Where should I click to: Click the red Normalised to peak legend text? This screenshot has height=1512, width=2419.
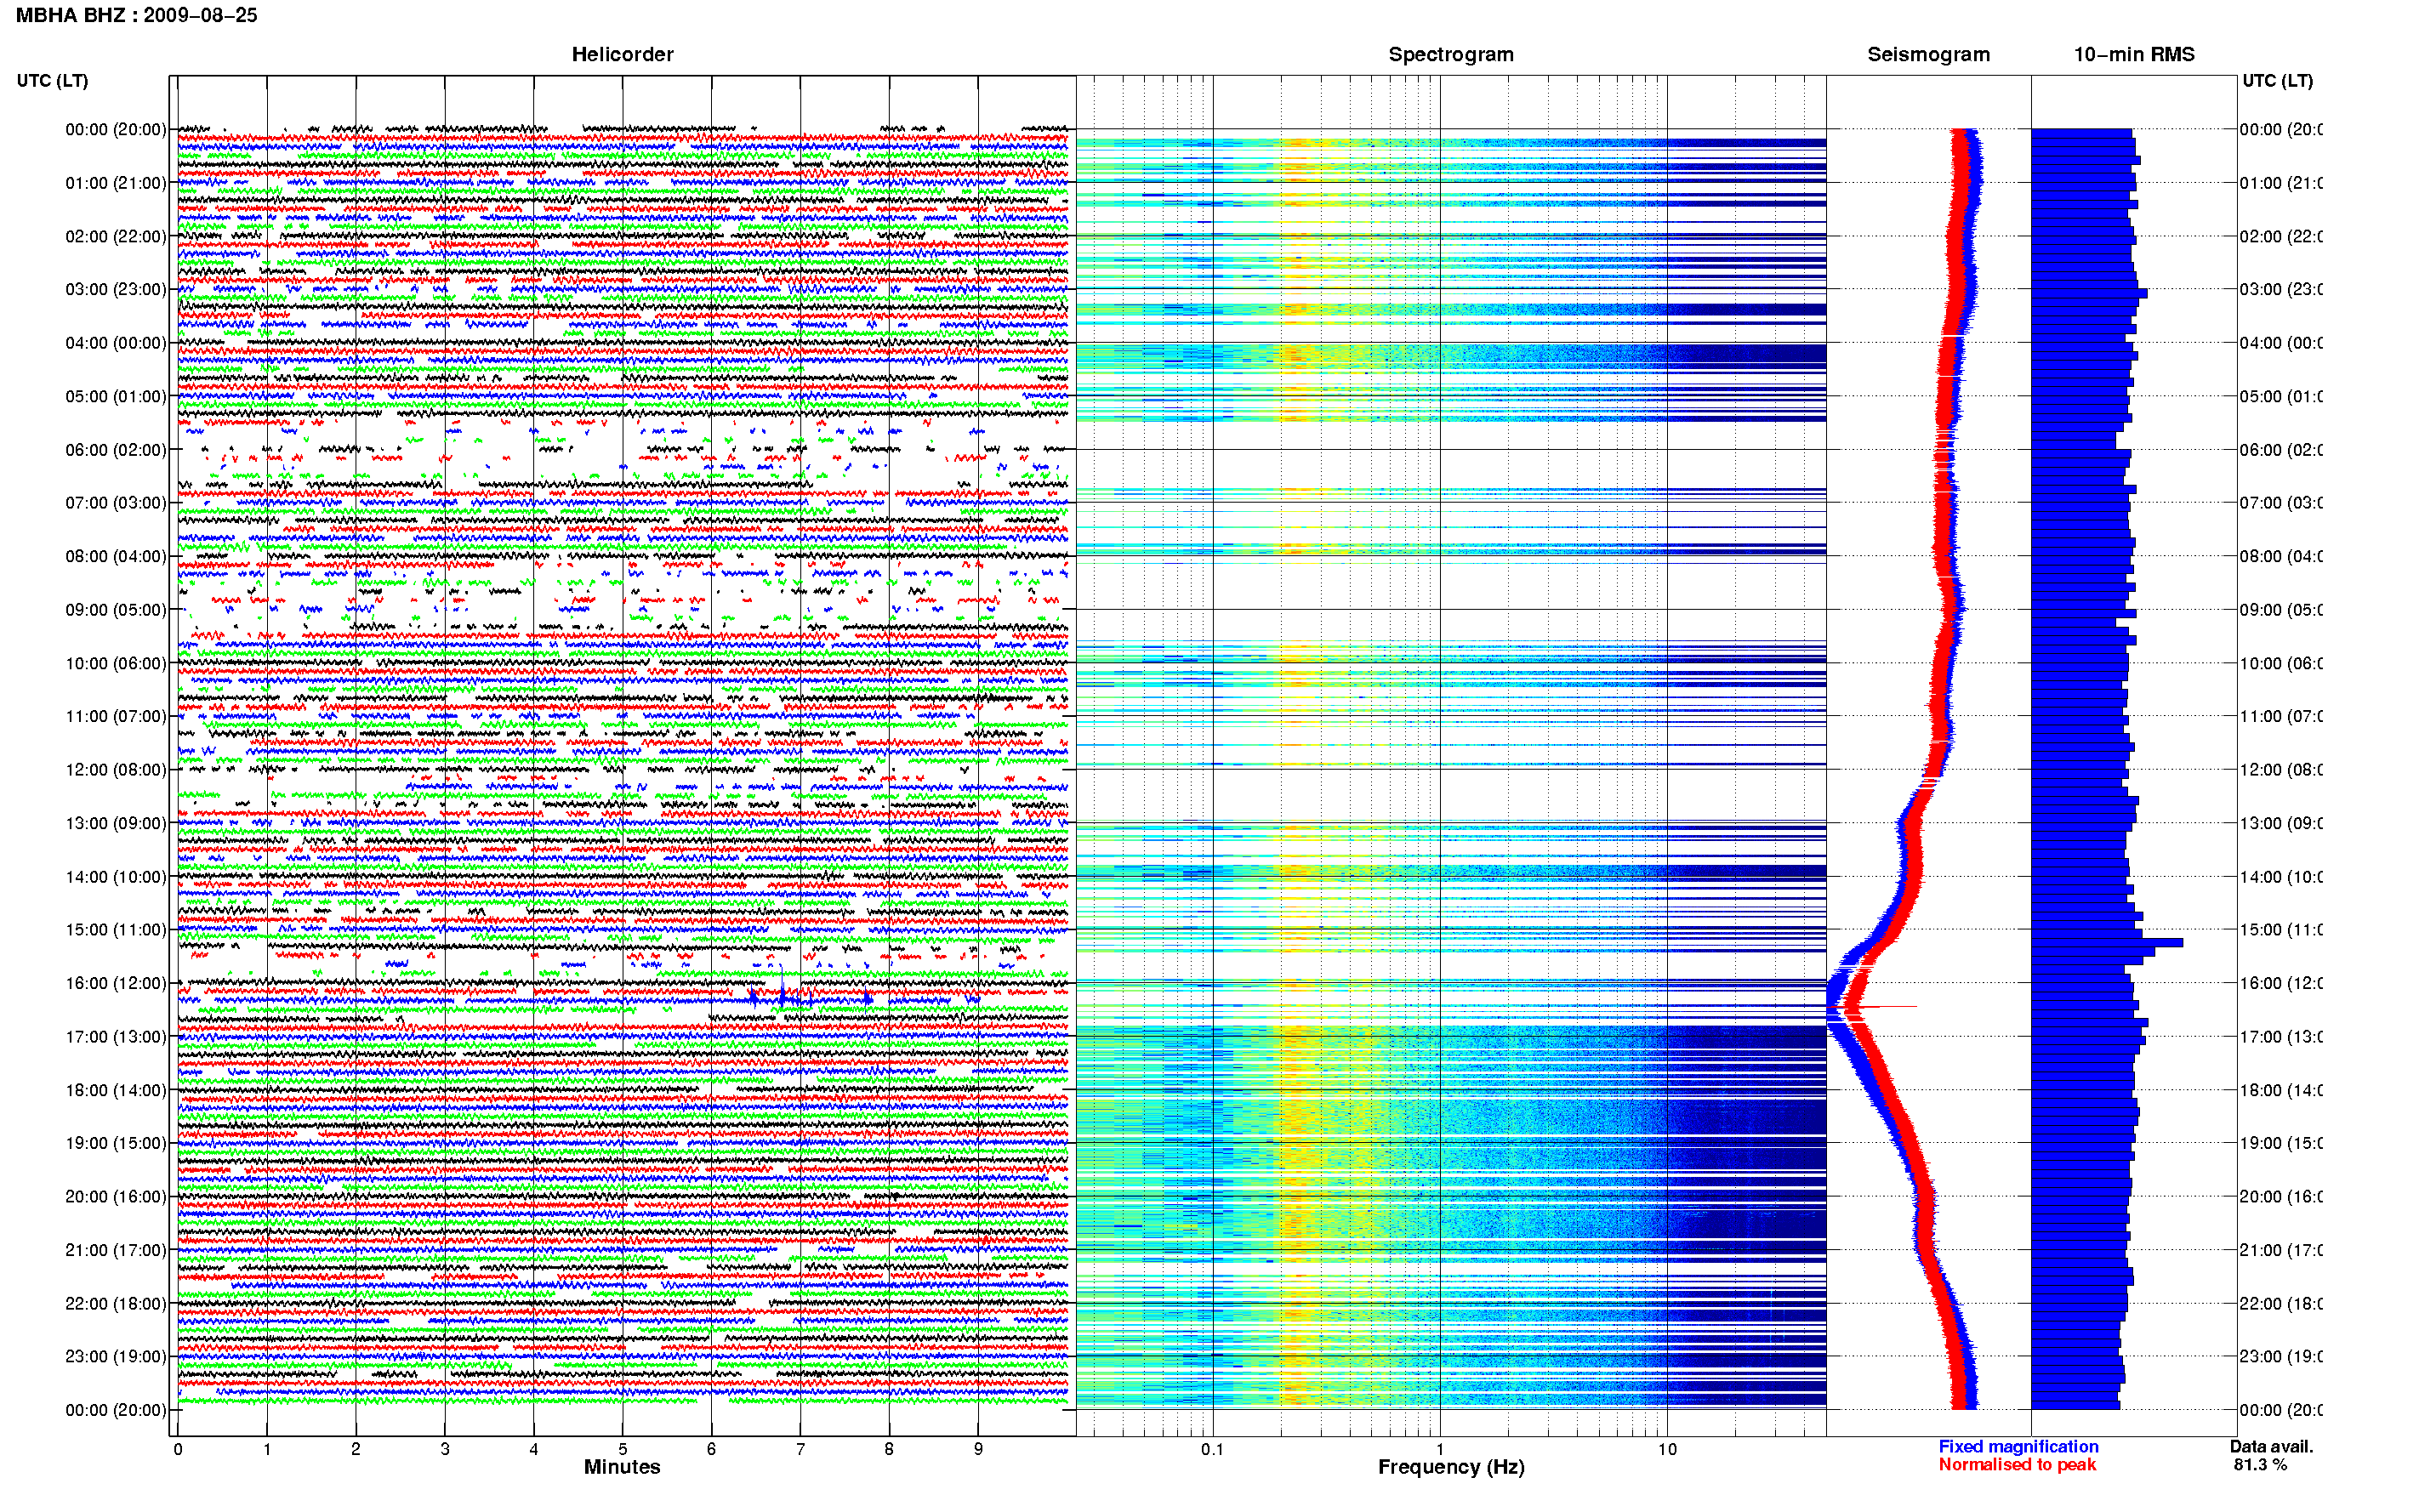pos(2017,1464)
